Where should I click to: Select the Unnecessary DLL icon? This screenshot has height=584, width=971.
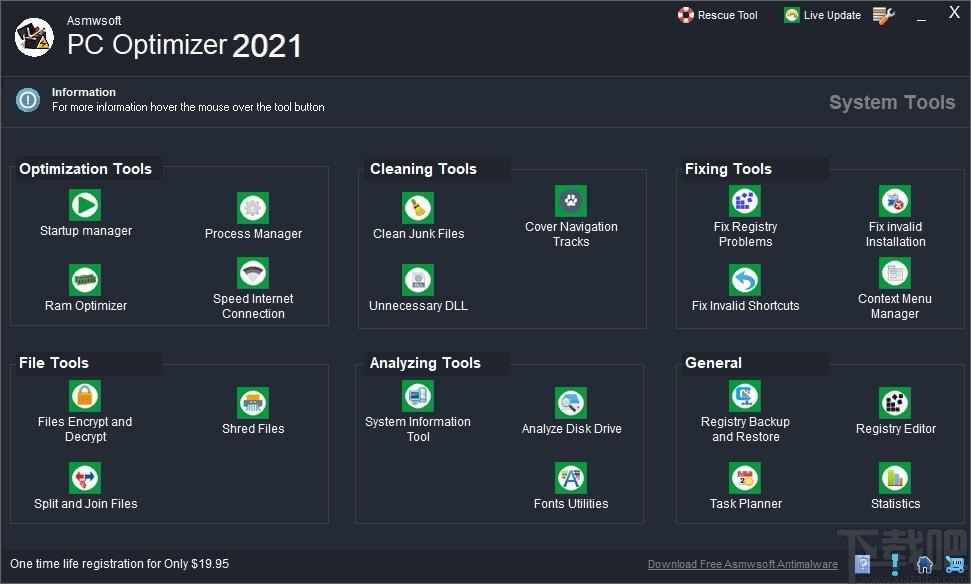[418, 280]
